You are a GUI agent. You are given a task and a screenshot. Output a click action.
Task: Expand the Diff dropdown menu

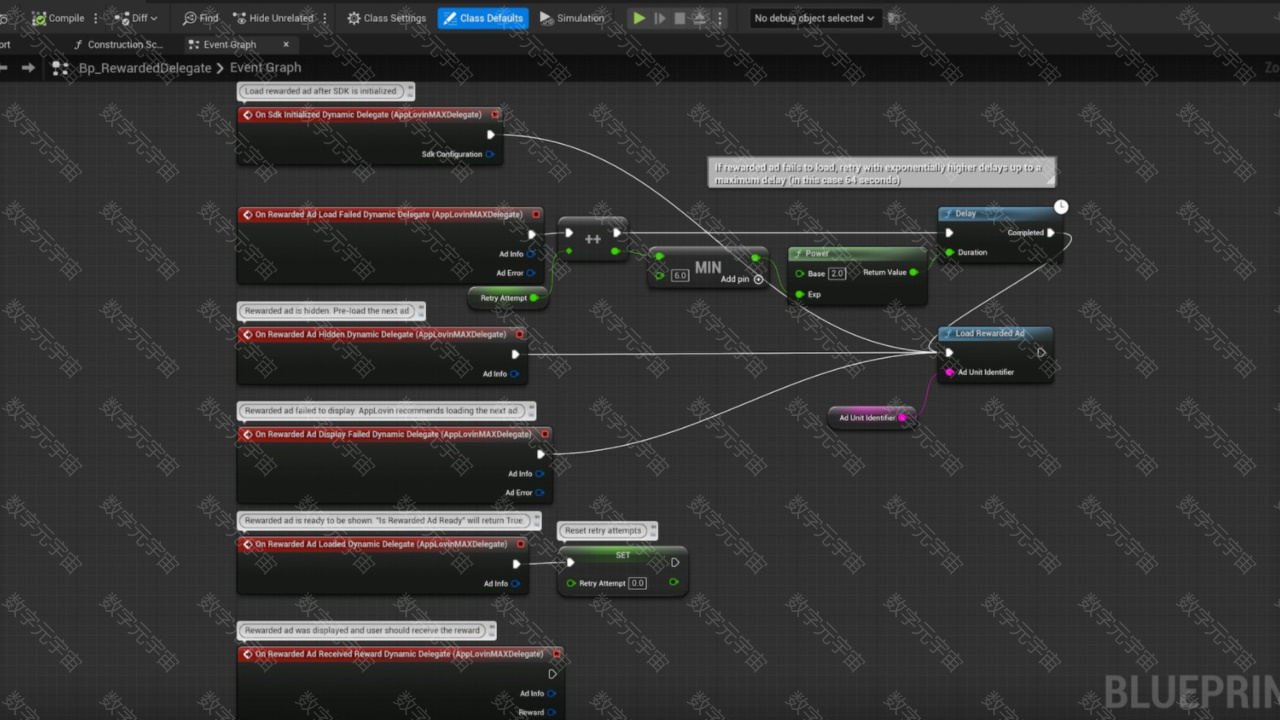155,18
